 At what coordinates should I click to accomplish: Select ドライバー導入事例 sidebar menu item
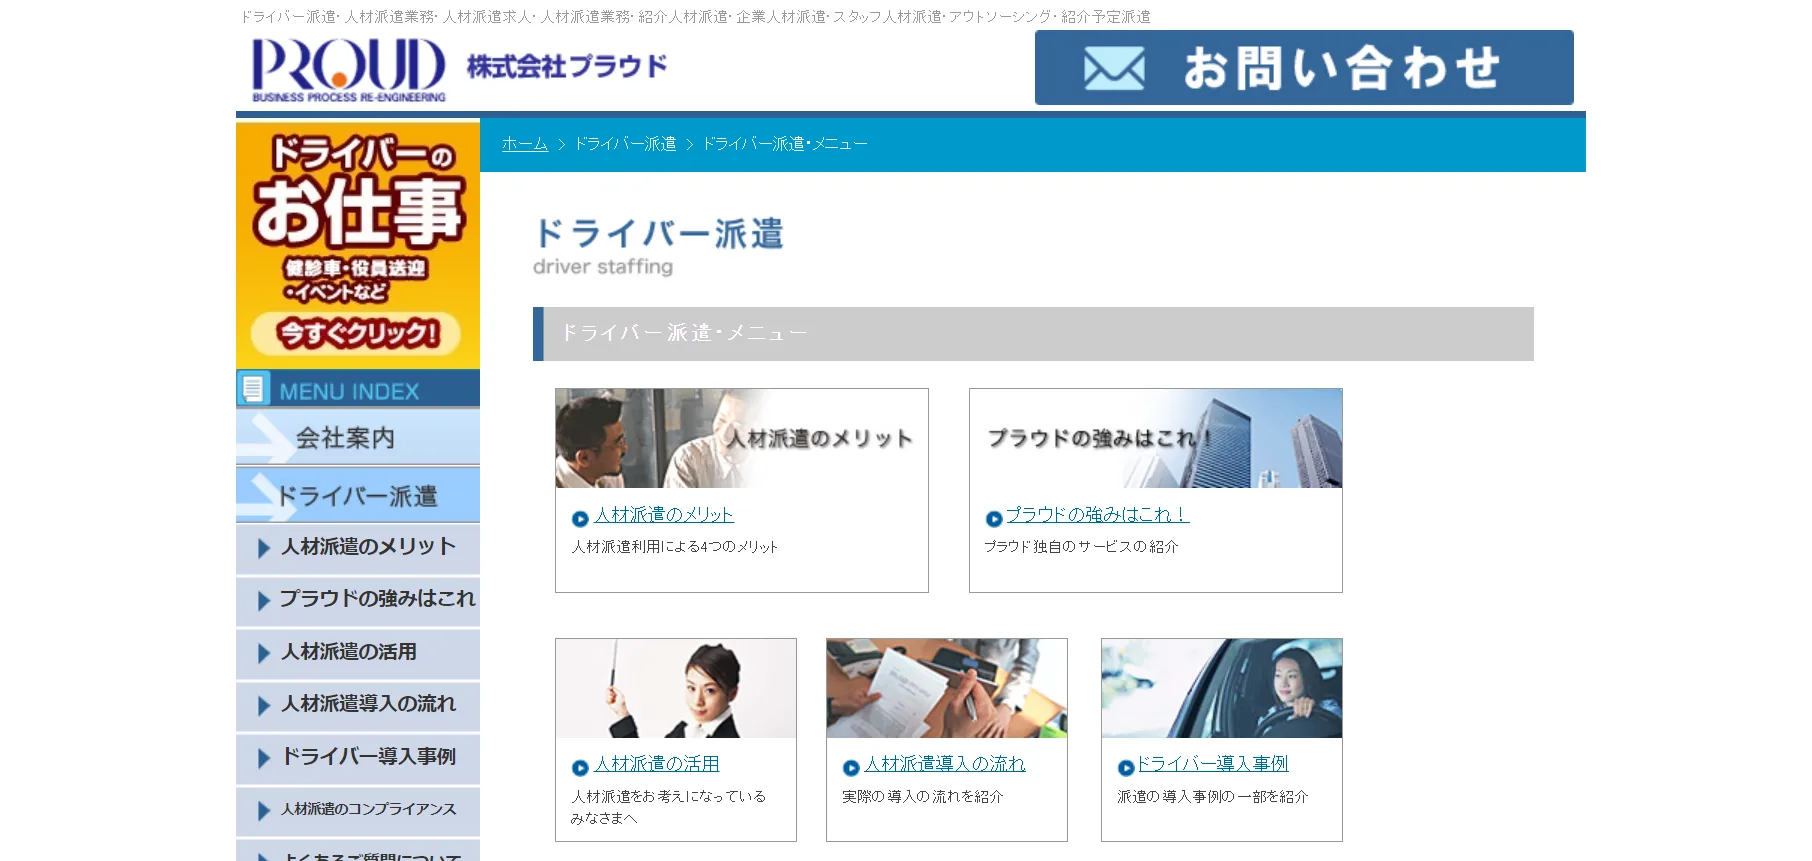[x=358, y=758]
